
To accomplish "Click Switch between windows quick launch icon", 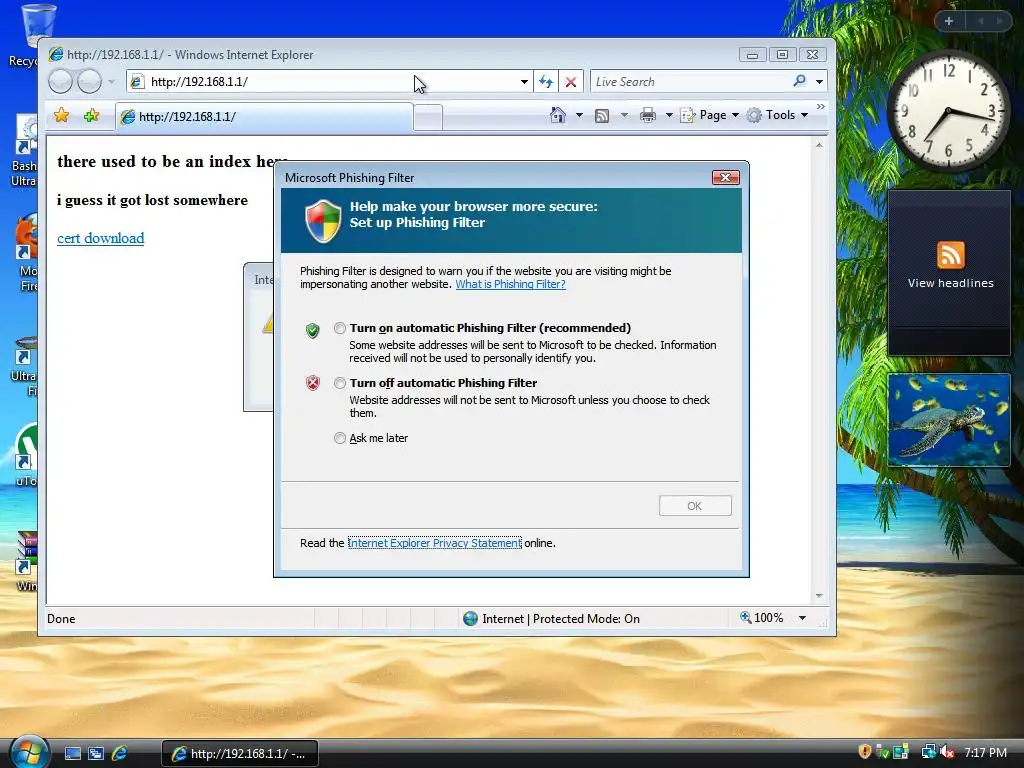I will click(x=96, y=754).
